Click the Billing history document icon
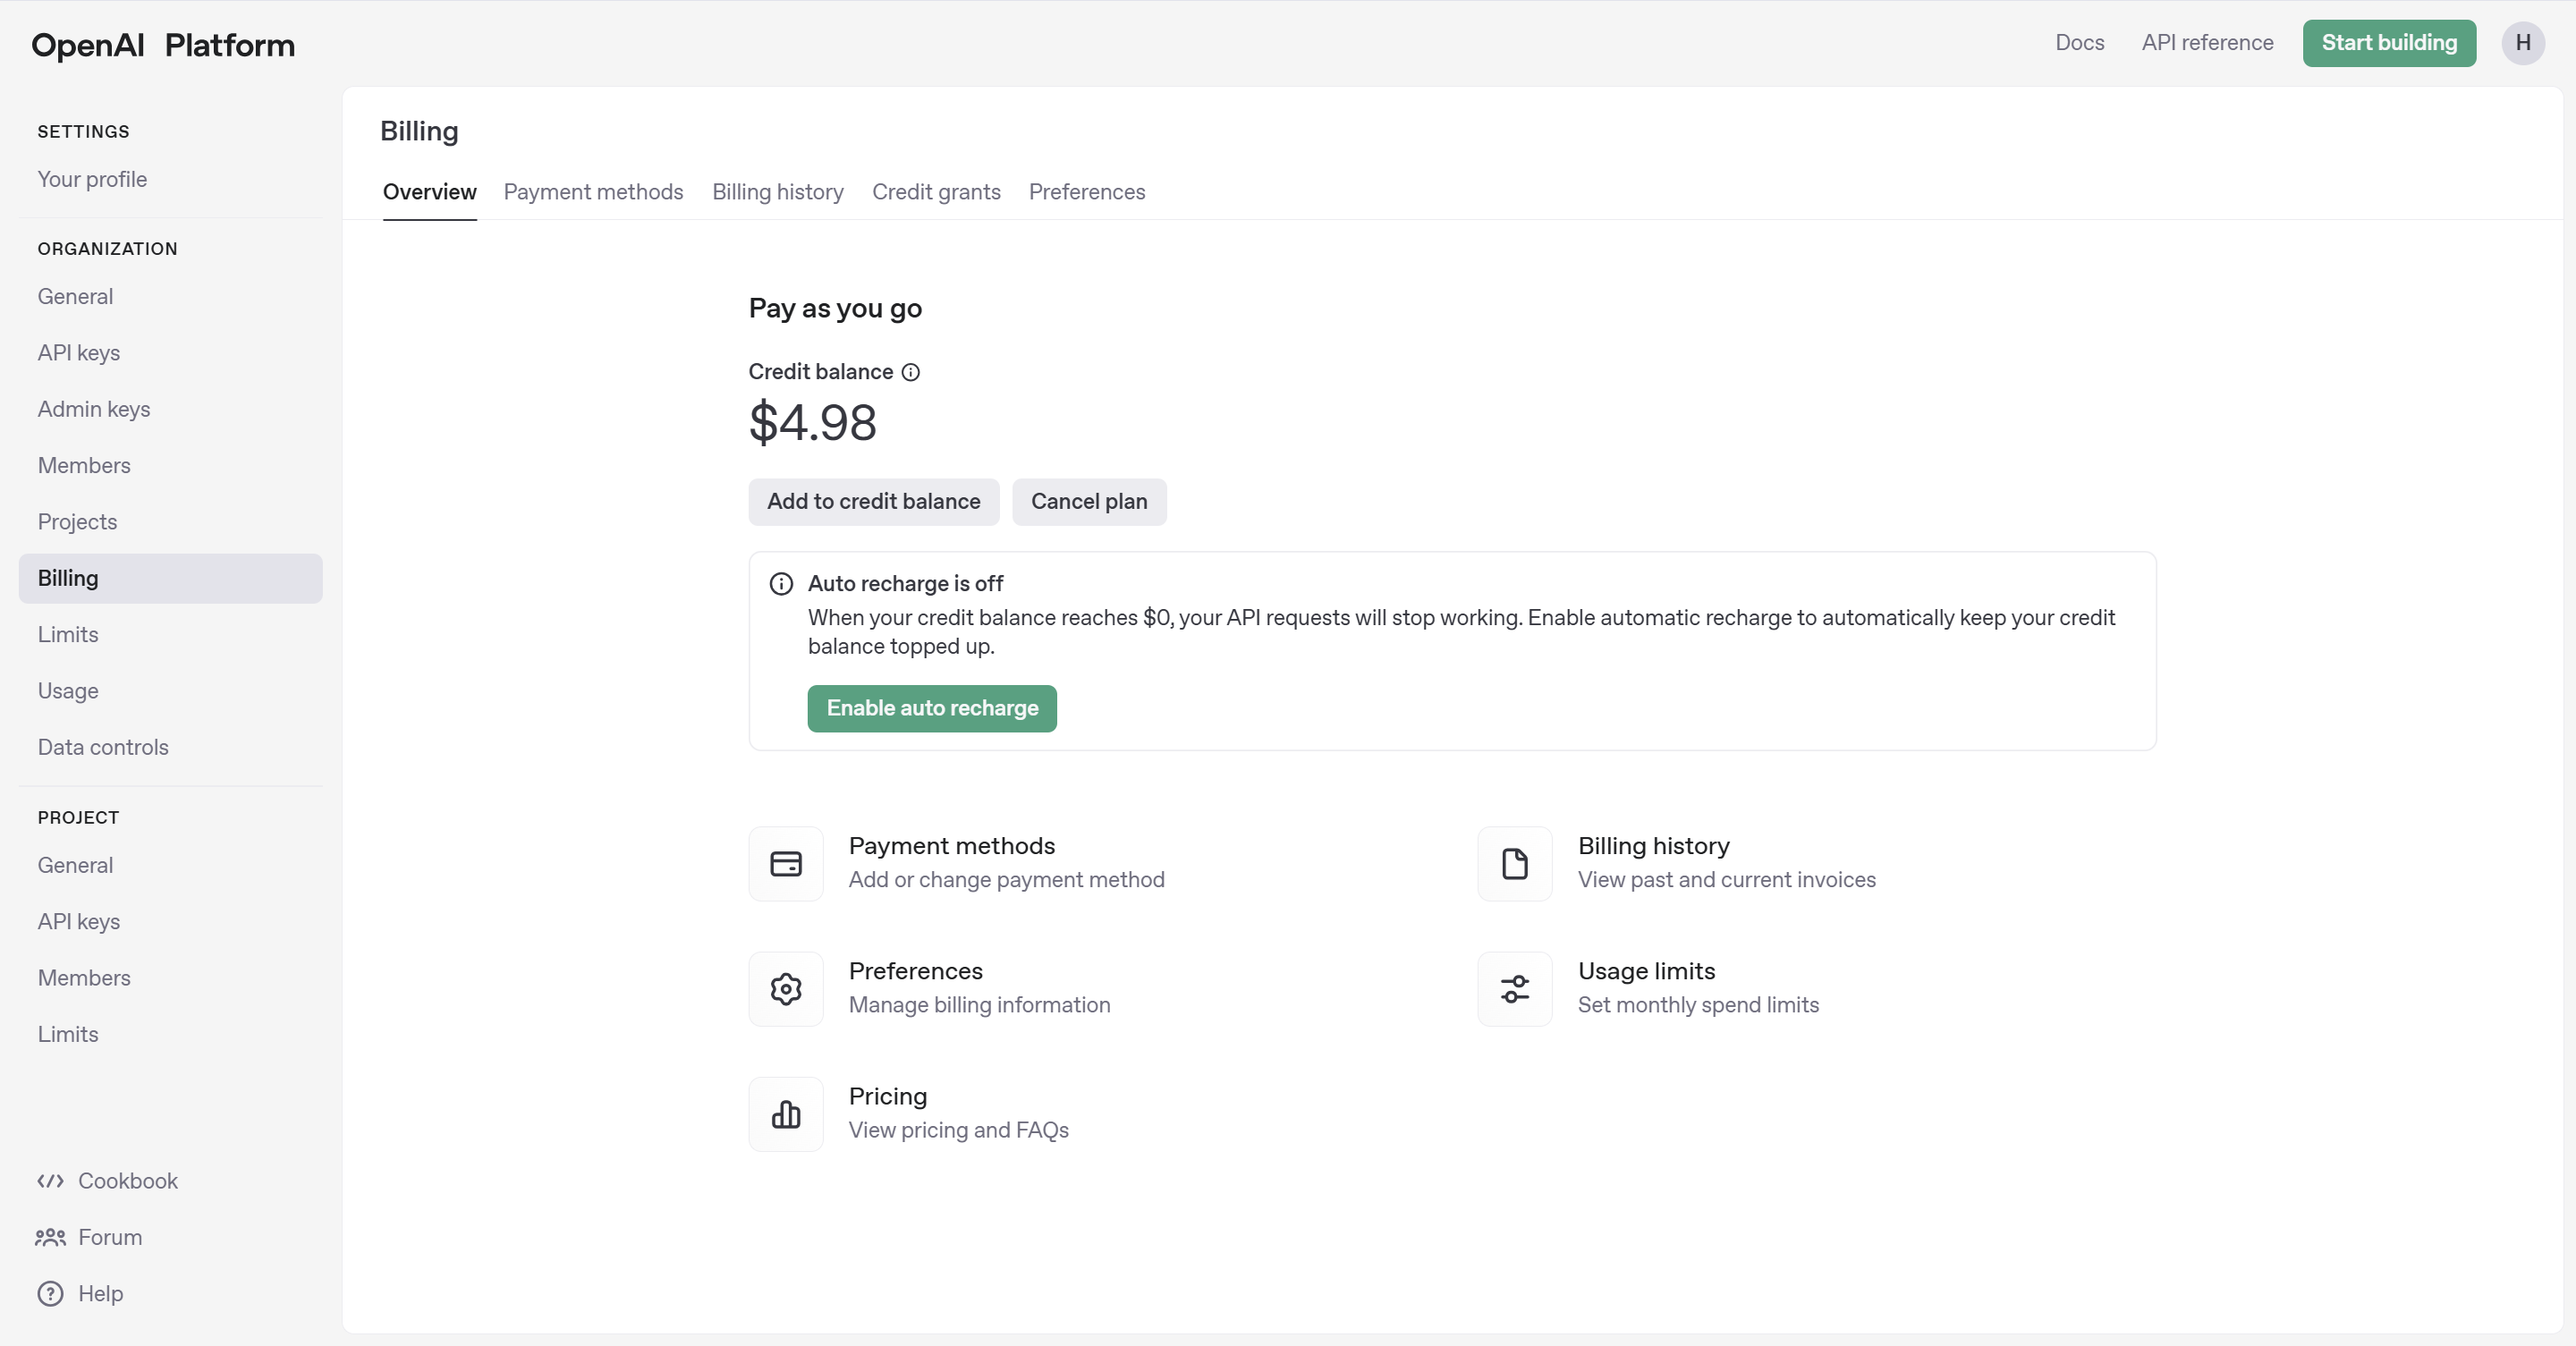The image size is (2576, 1346). (1514, 863)
